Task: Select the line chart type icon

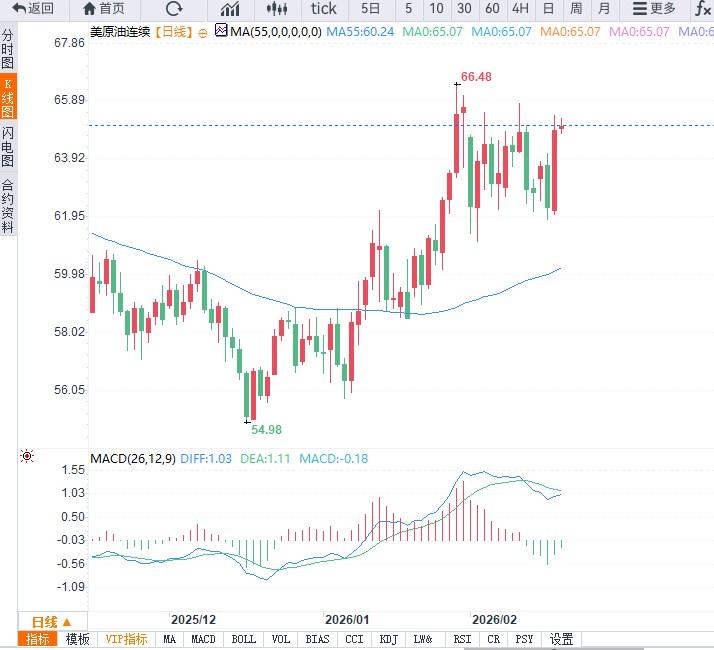Action: [230, 9]
